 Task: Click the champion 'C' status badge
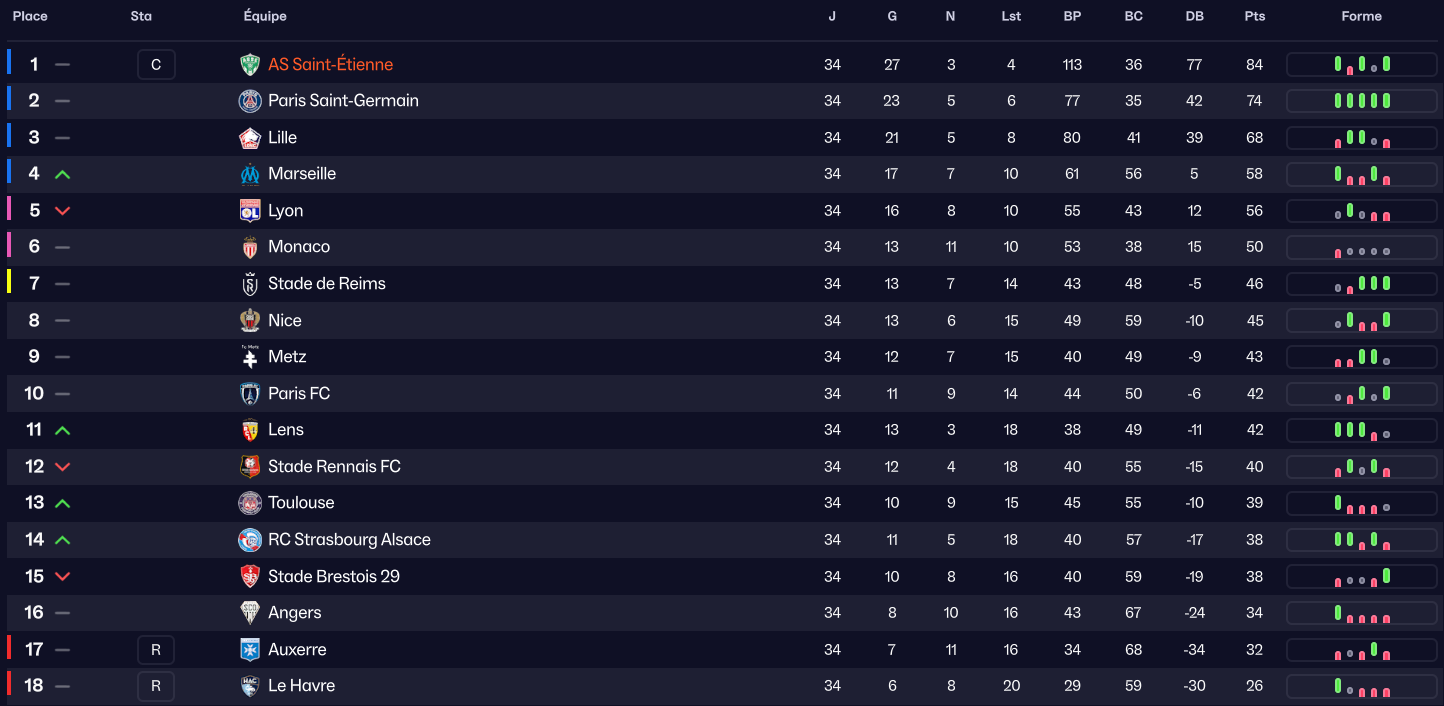click(x=156, y=65)
